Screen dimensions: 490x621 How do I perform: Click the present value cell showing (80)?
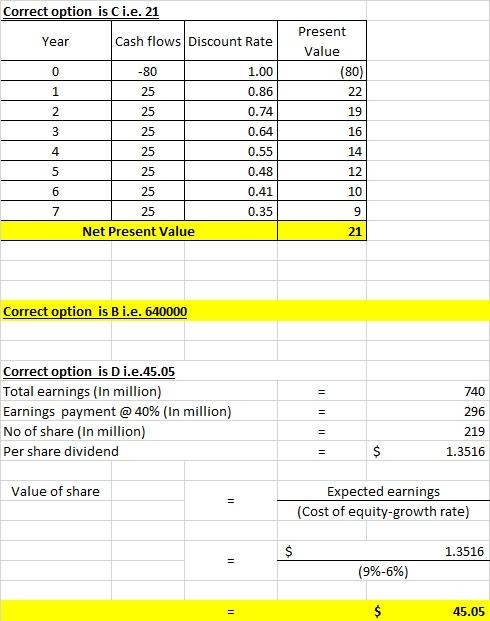tap(322, 71)
